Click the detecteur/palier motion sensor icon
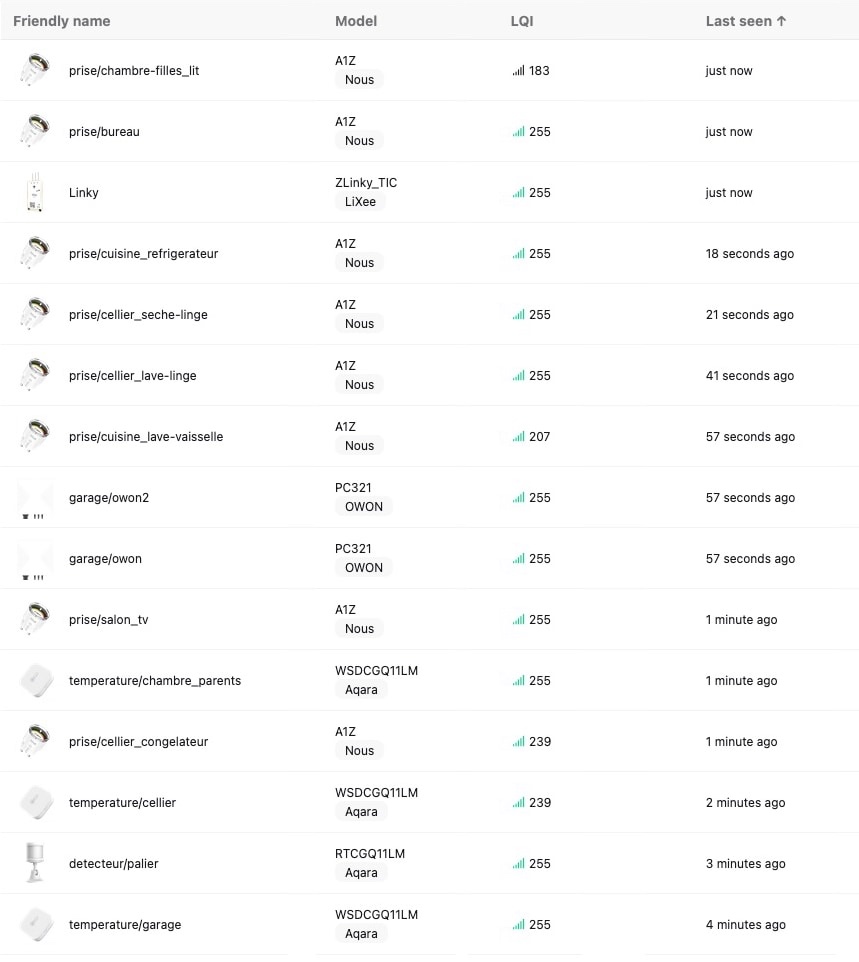 34,863
